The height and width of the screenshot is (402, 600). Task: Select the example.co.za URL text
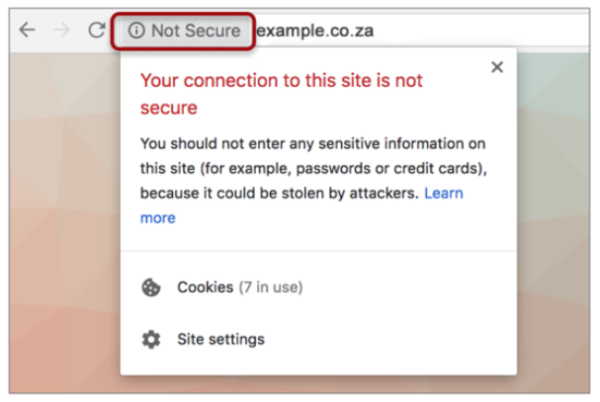click(314, 31)
